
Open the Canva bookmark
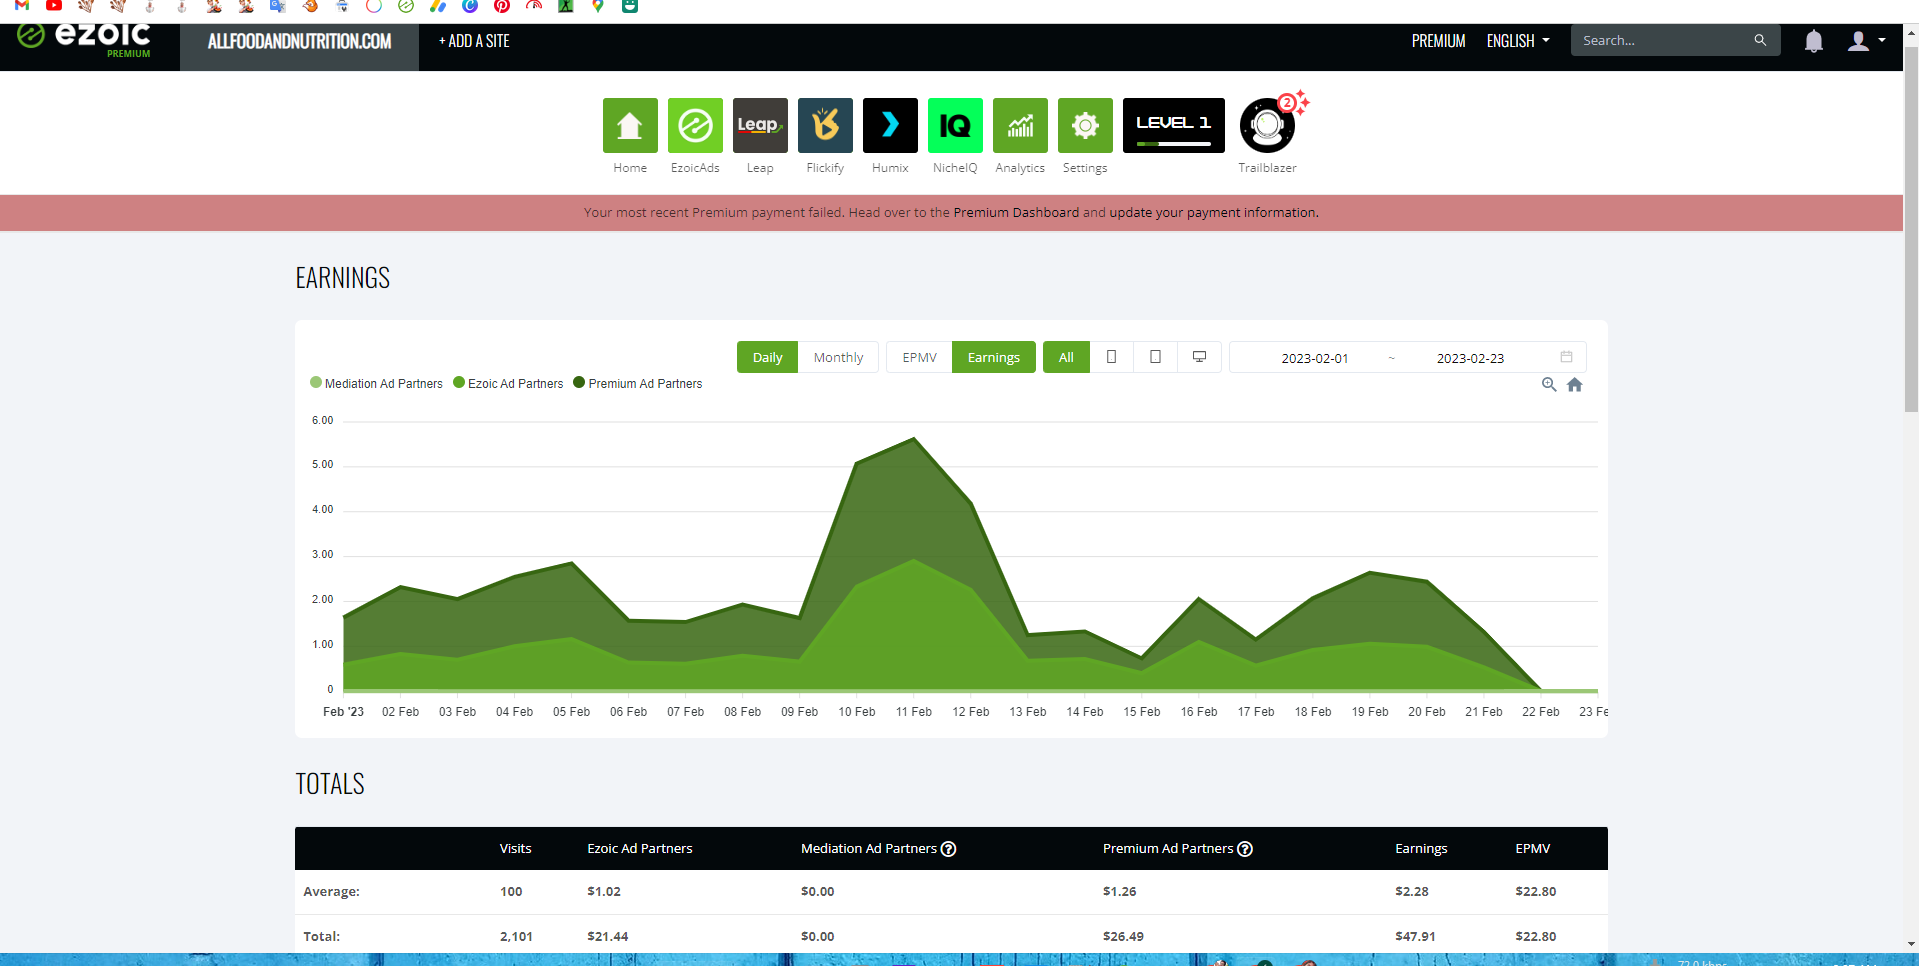470,6
